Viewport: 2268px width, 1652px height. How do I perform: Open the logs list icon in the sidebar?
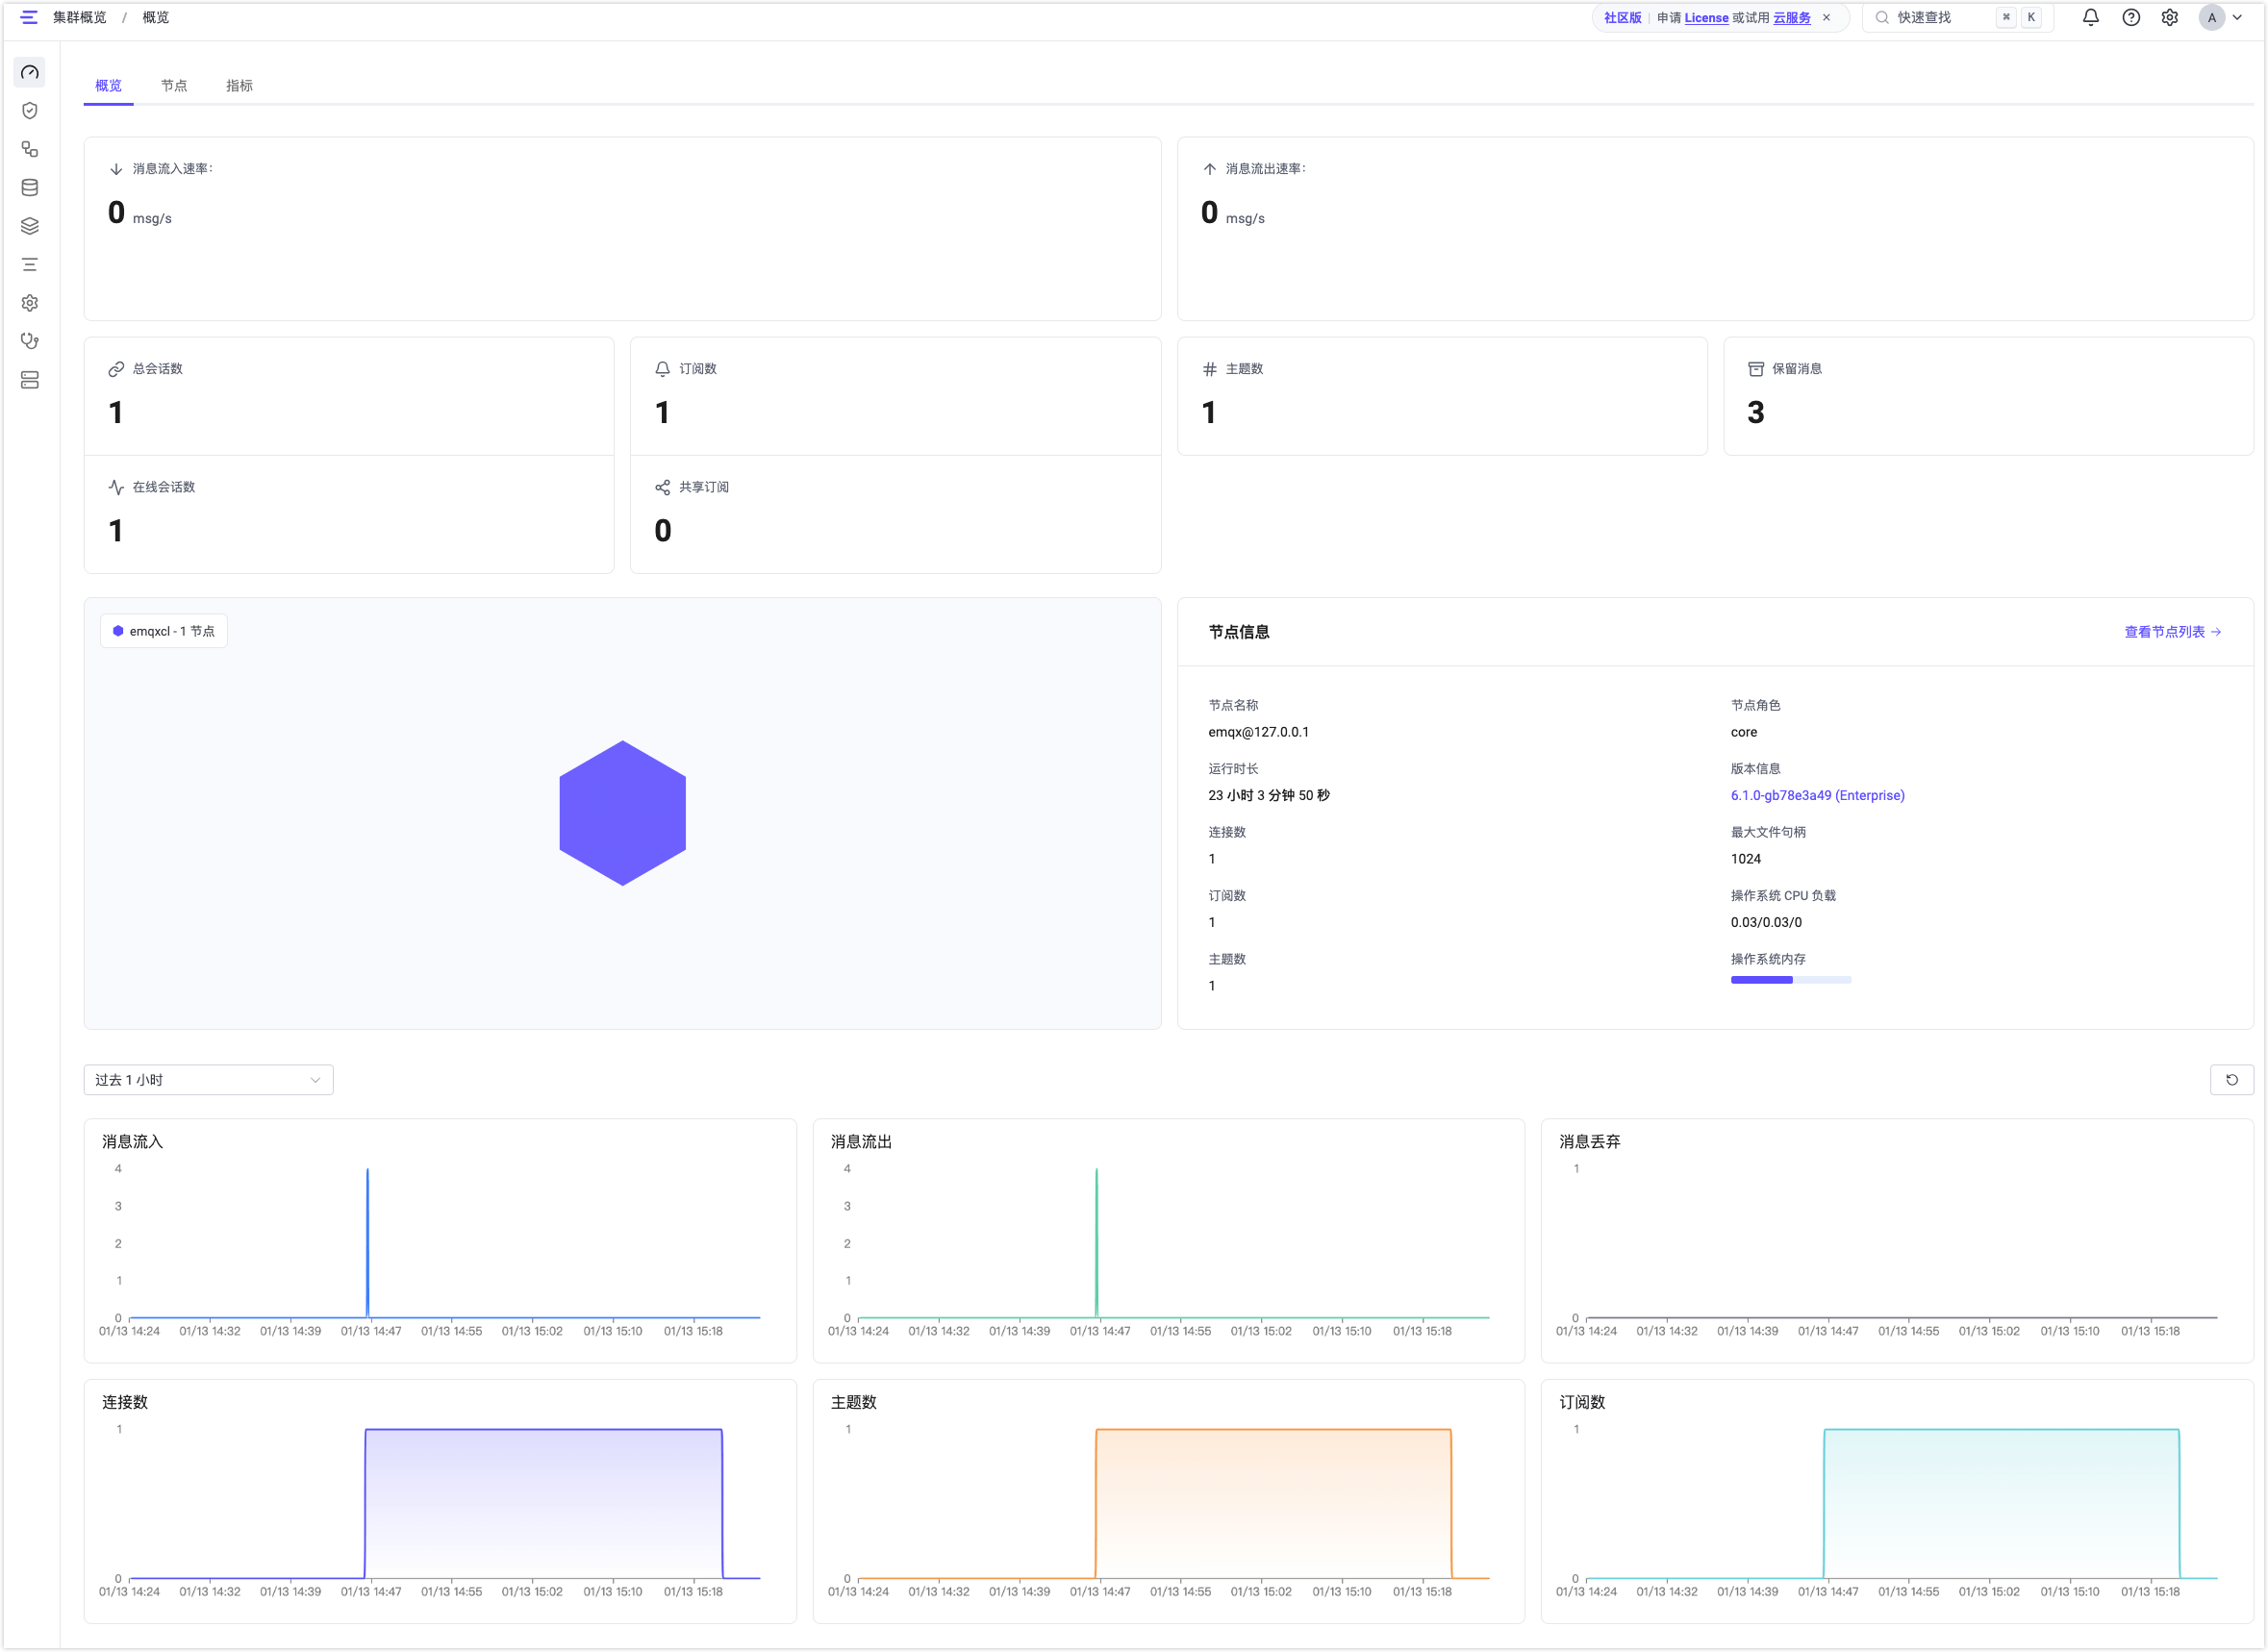29,264
